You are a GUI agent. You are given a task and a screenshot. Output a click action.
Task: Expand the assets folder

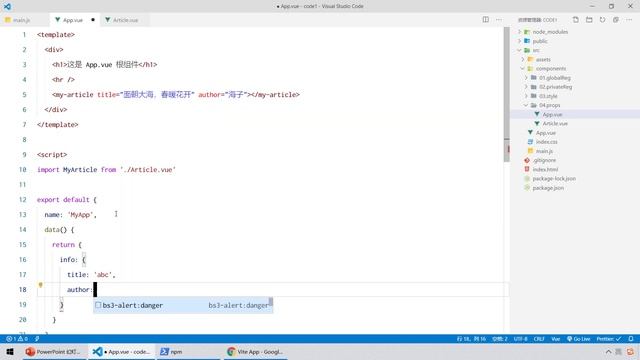coord(543,60)
